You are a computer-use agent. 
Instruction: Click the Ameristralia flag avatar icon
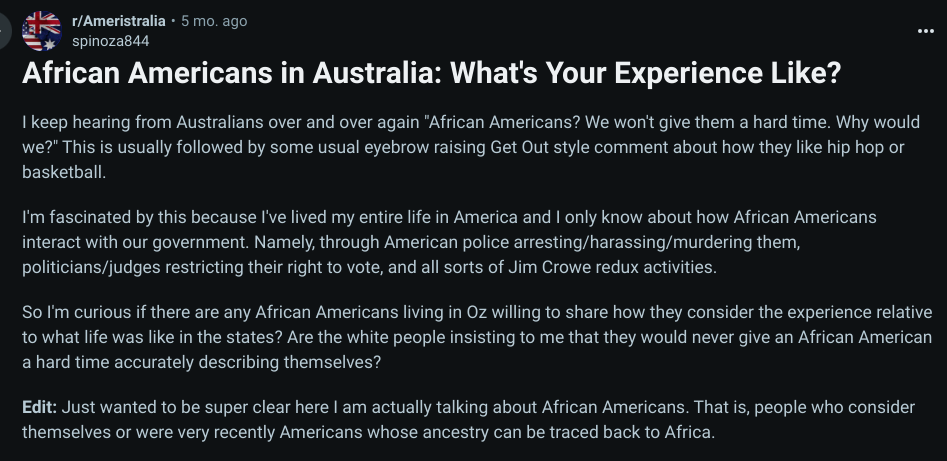pyautogui.click(x=42, y=31)
